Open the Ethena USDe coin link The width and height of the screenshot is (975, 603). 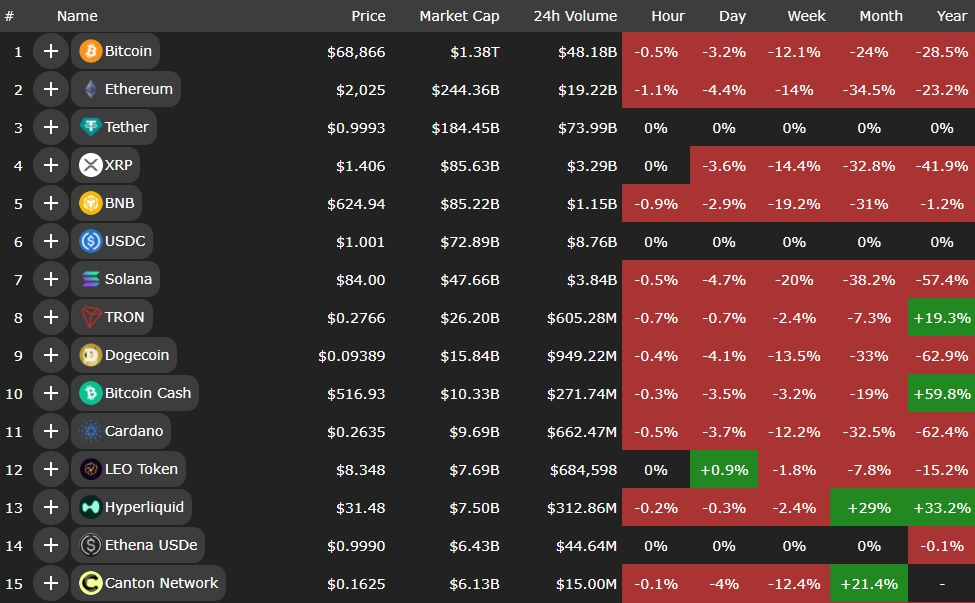click(150, 545)
